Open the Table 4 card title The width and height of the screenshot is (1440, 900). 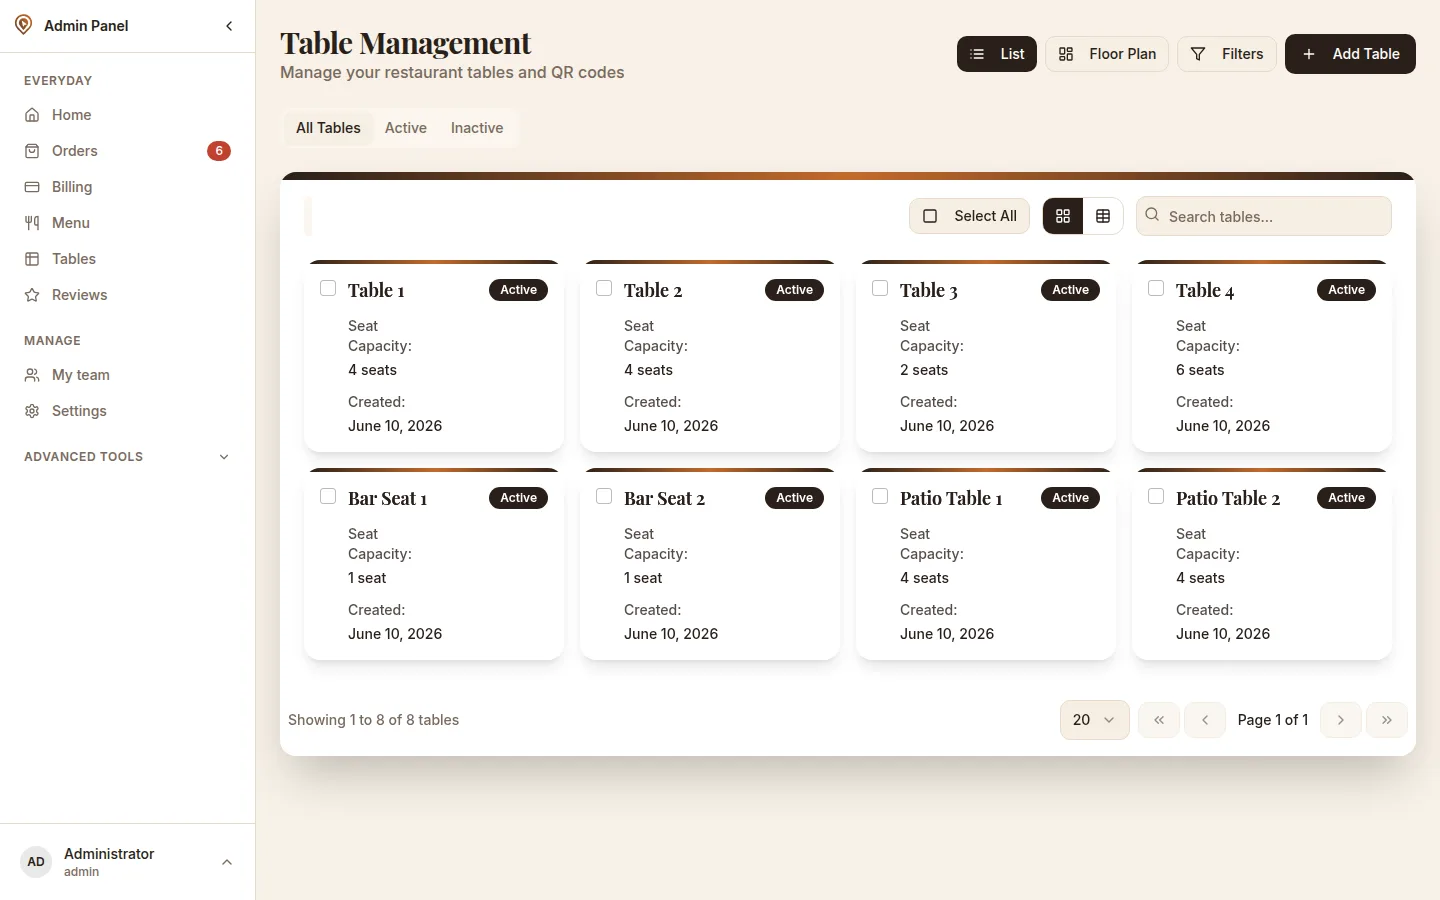coord(1205,290)
